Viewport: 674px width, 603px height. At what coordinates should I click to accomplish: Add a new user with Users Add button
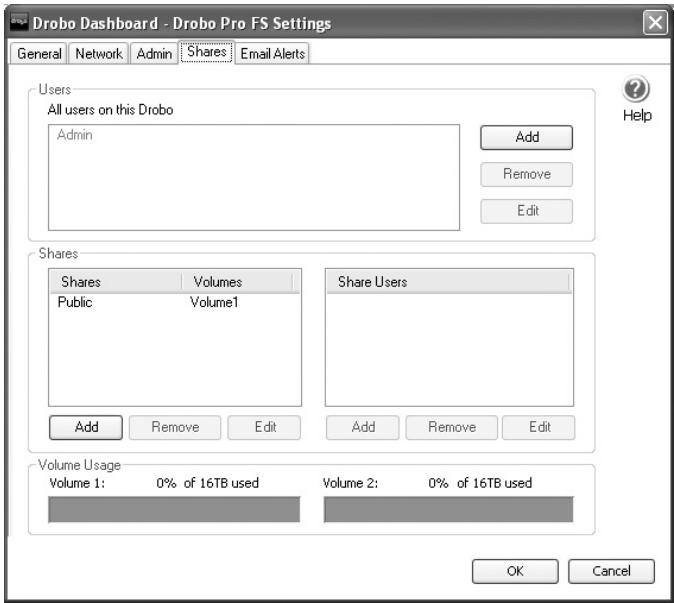tap(527, 138)
